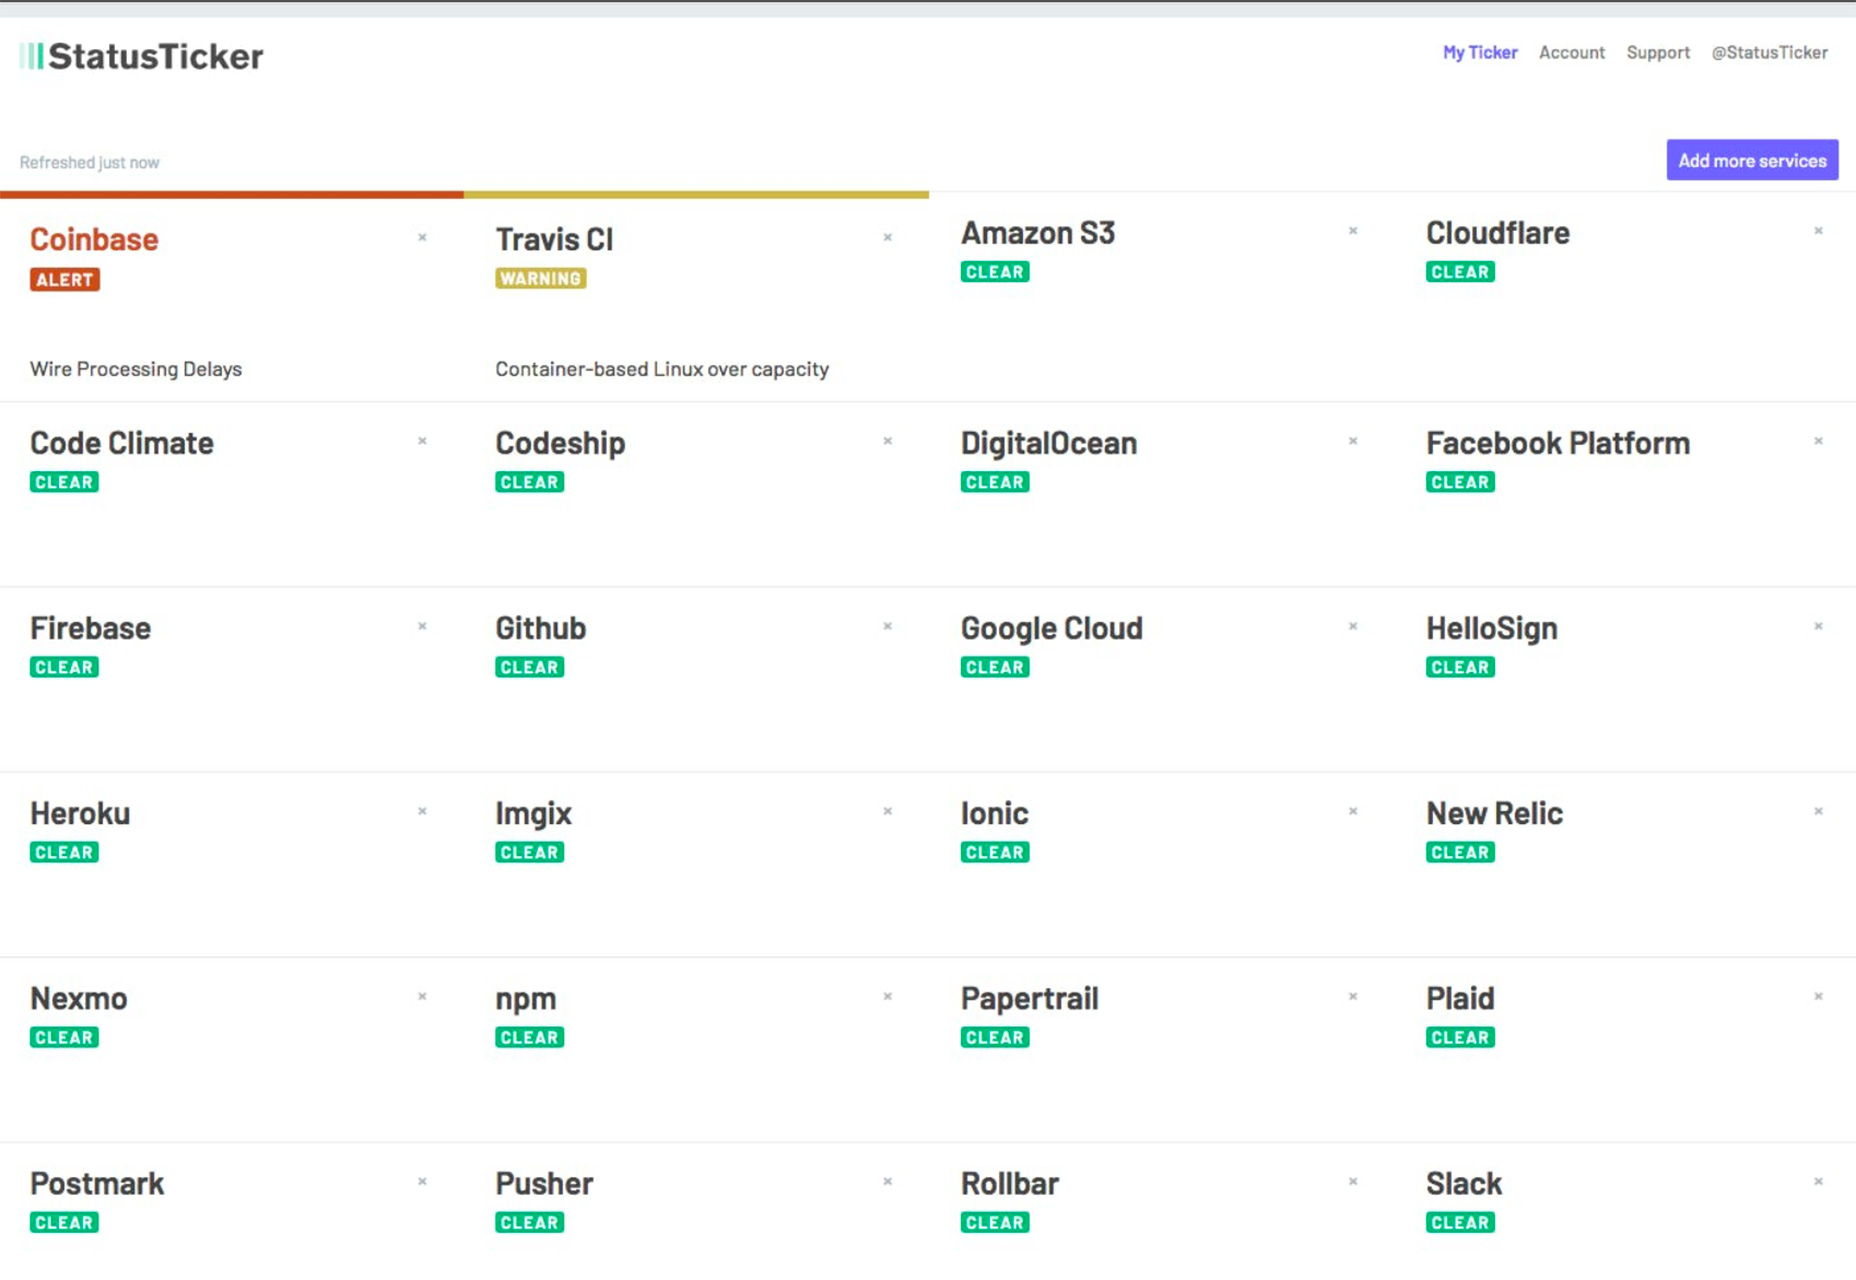Open the New Relic service title
The image size is (1856, 1280).
1494,813
